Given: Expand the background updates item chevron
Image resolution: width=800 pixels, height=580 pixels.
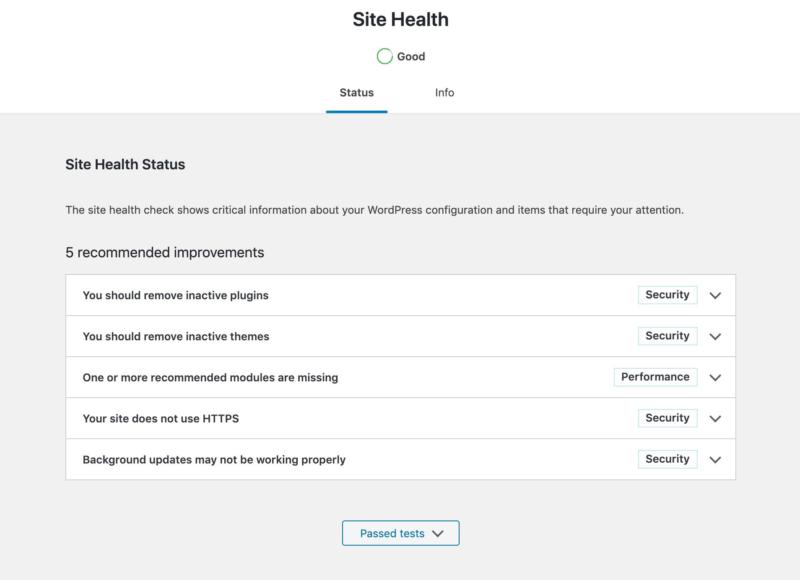Looking at the screenshot, I should (x=715, y=460).
